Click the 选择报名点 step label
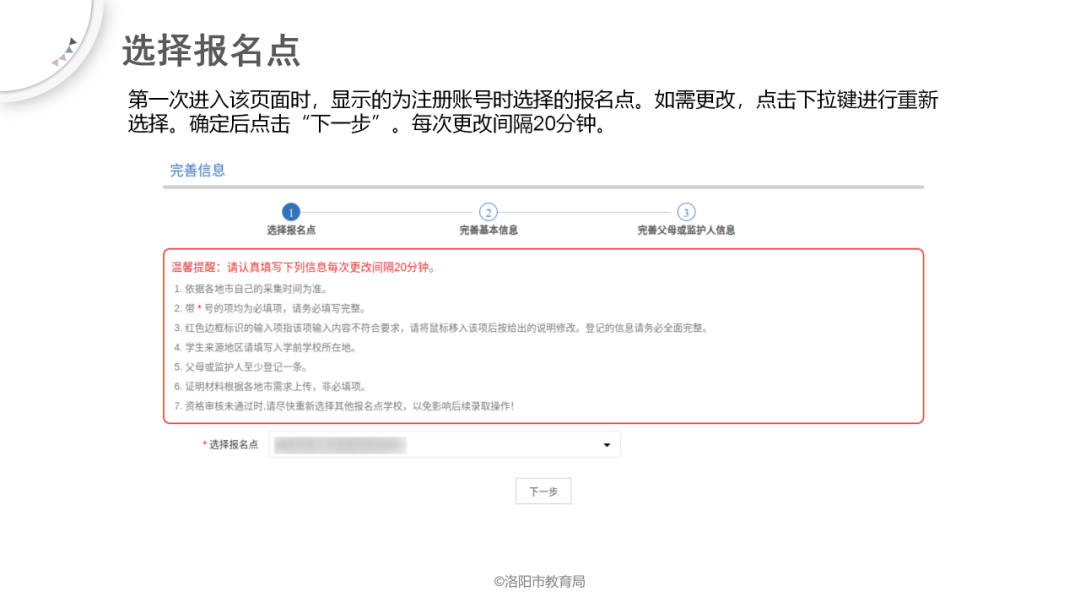Image resolution: width=1080 pixels, height=608 pixels. 291,228
